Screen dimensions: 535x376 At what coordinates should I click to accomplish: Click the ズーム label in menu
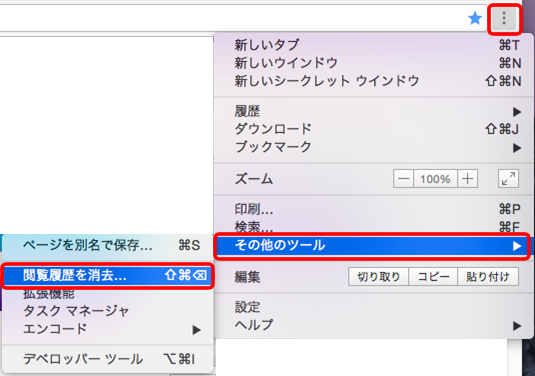click(254, 179)
